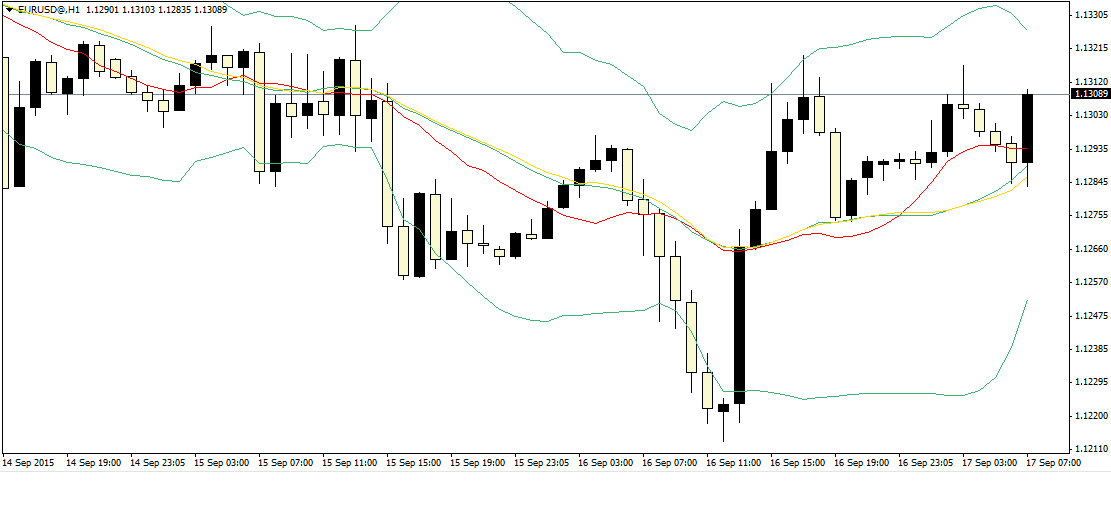Select the 1.12660 level on price axis
This screenshot has height=530, width=1111.
pos(1089,249)
